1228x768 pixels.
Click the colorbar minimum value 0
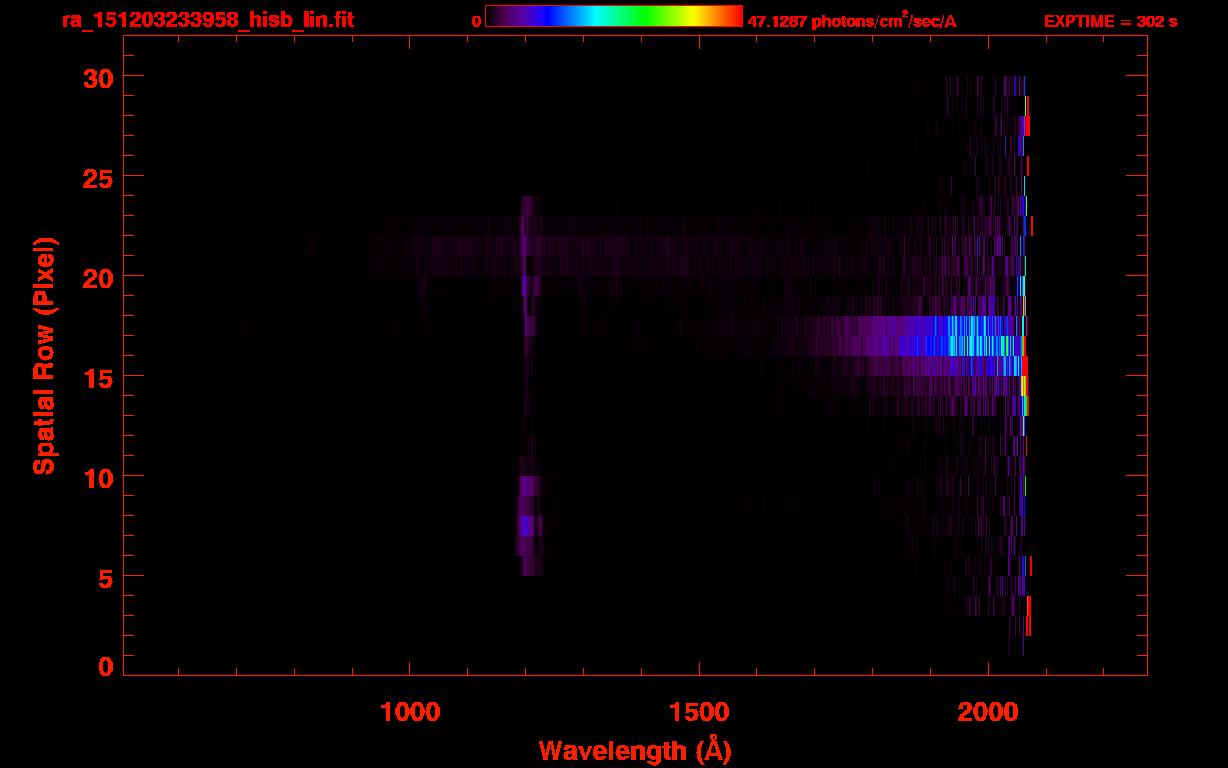click(x=477, y=21)
